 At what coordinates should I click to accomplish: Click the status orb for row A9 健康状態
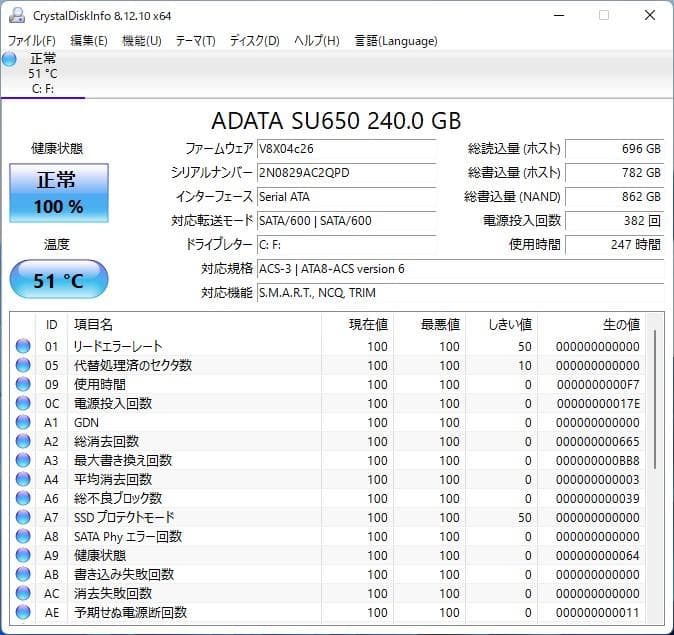coord(23,555)
